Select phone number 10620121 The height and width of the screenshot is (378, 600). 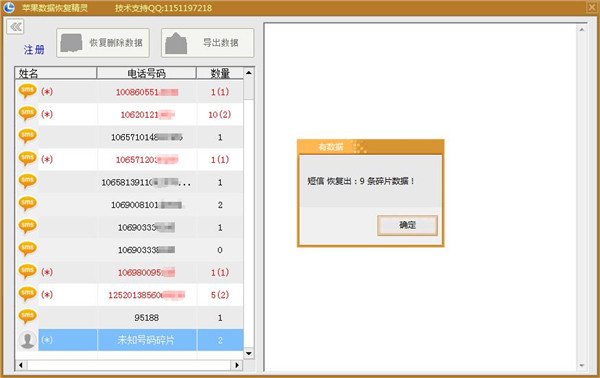(x=147, y=115)
